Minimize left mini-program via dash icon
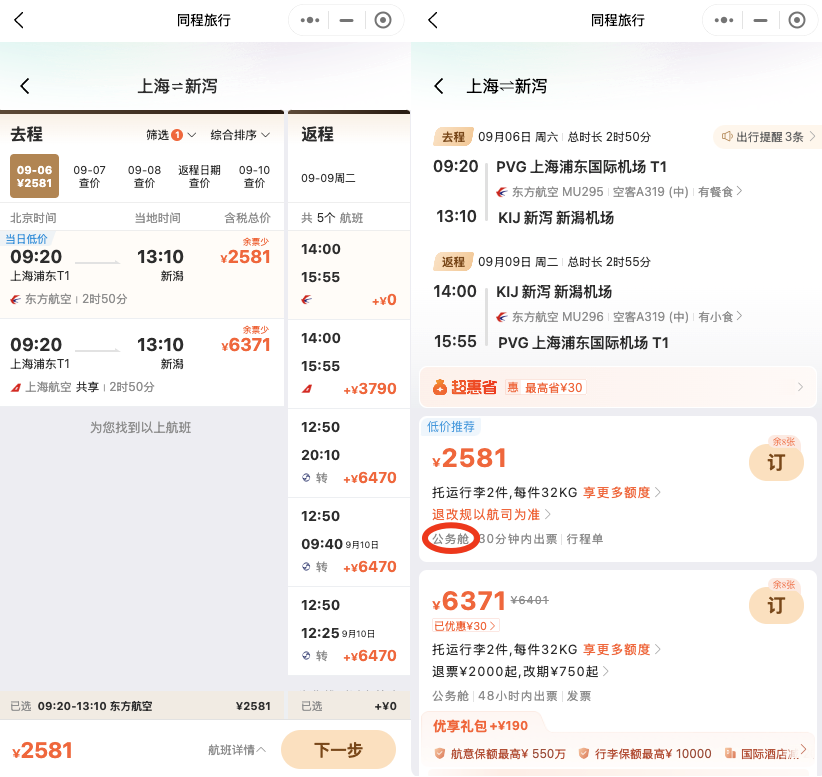Screen dimensions: 822x777 pyautogui.click(x=346, y=20)
